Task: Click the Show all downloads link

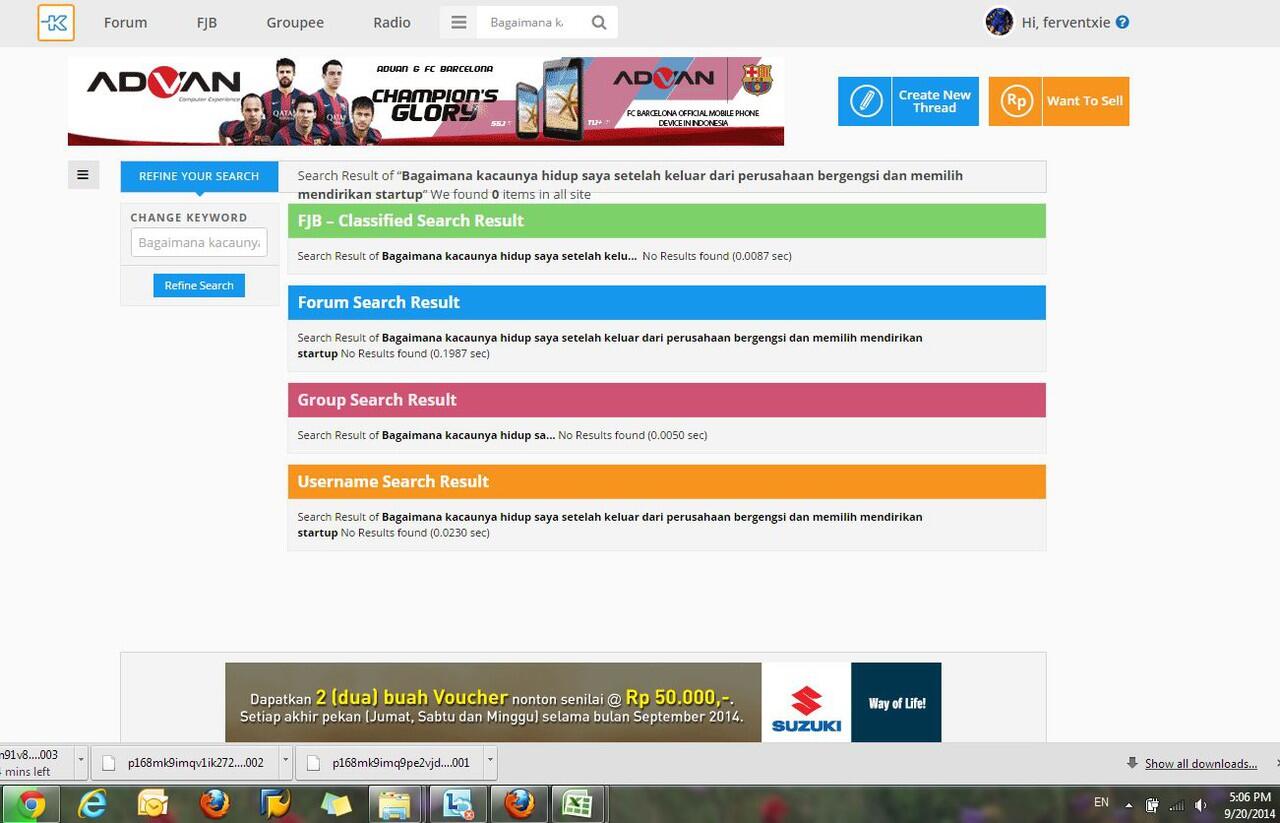Action: (1201, 763)
